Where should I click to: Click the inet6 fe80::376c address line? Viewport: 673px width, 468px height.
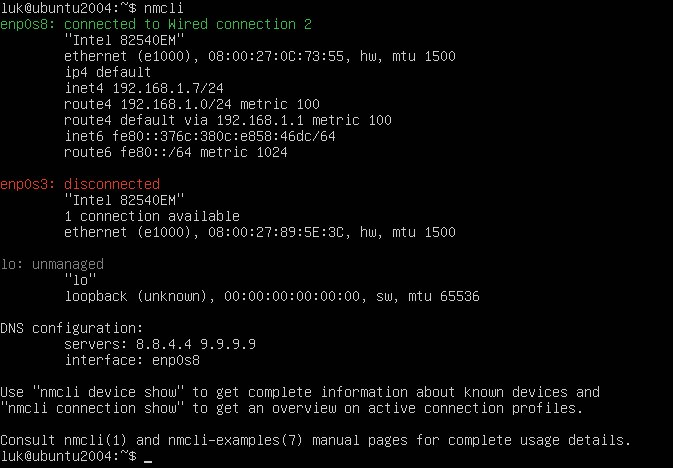click(200, 136)
